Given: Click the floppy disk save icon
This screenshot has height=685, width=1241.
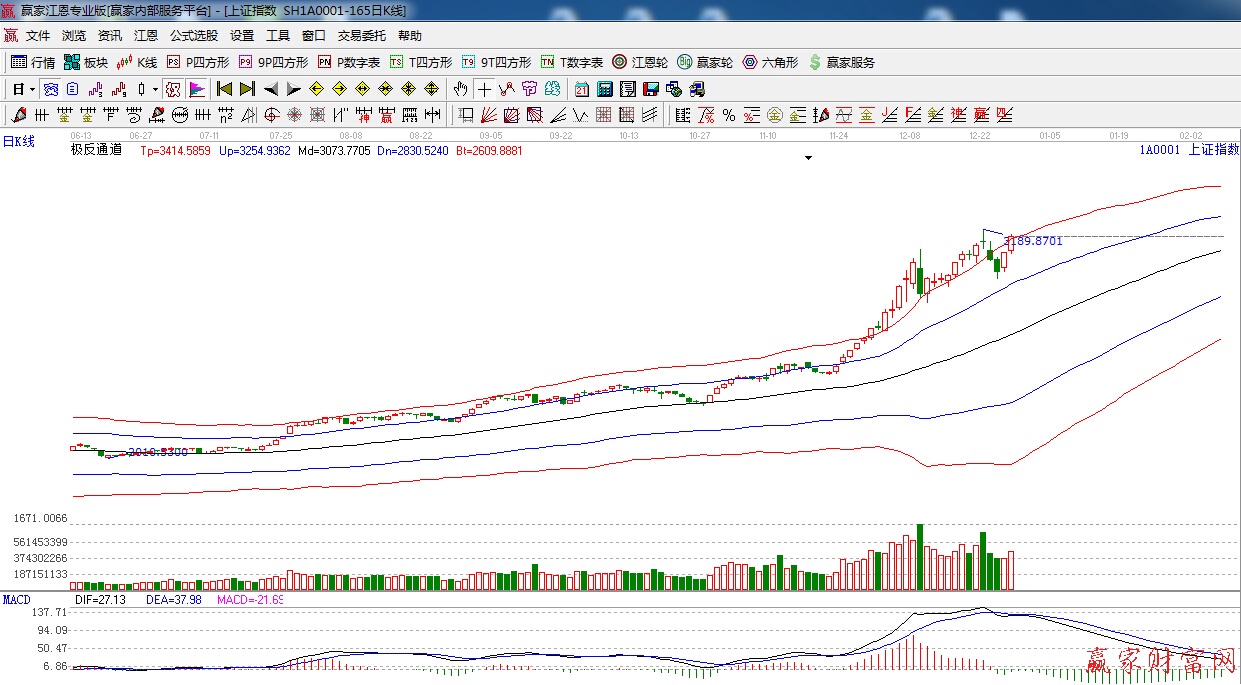Looking at the screenshot, I should (651, 89).
